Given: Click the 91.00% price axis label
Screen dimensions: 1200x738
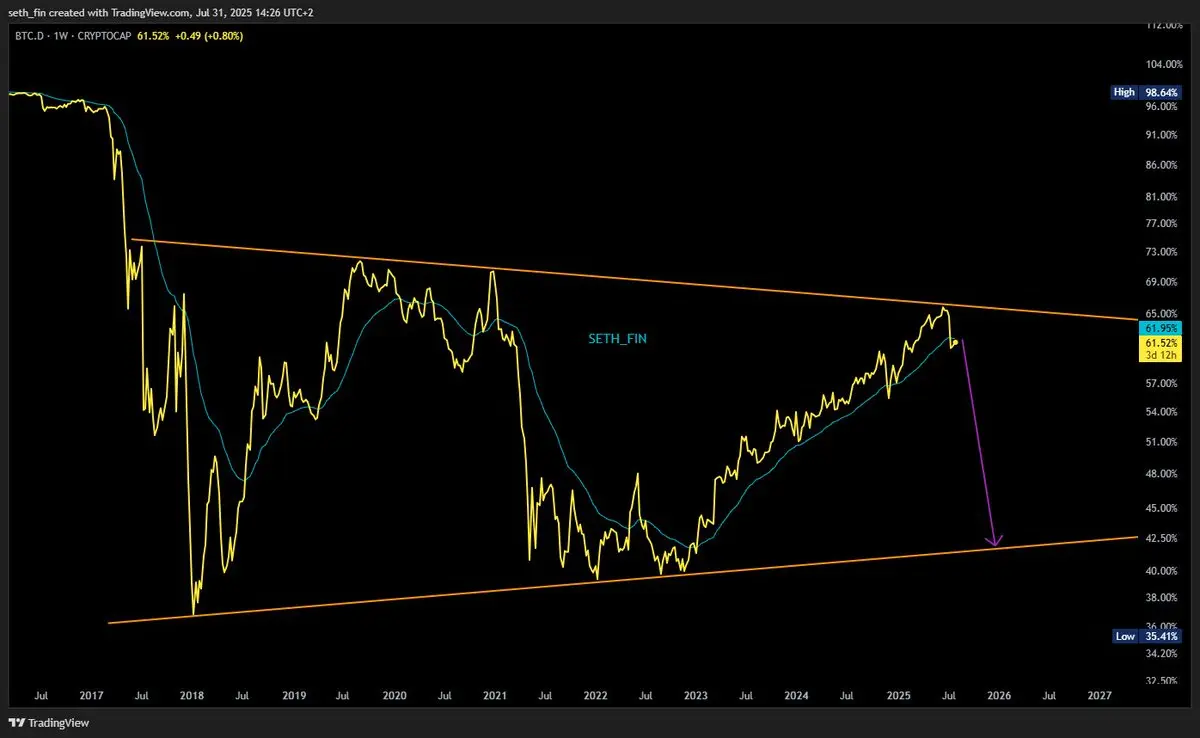Looking at the screenshot, I should 1163,134.
